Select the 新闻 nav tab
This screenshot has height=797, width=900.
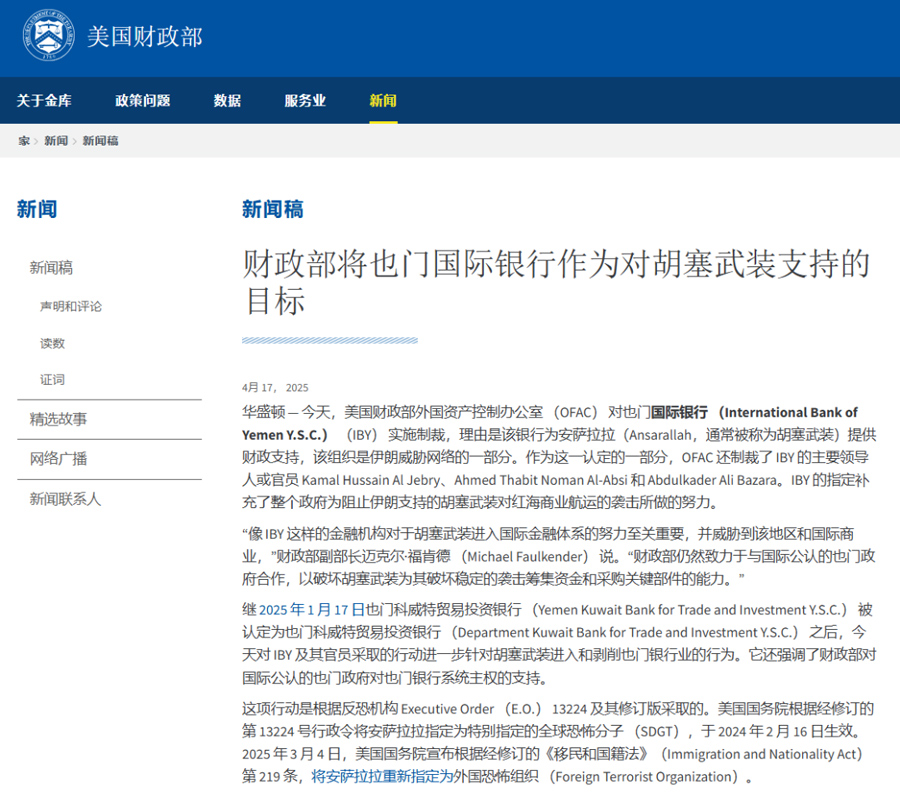(383, 101)
